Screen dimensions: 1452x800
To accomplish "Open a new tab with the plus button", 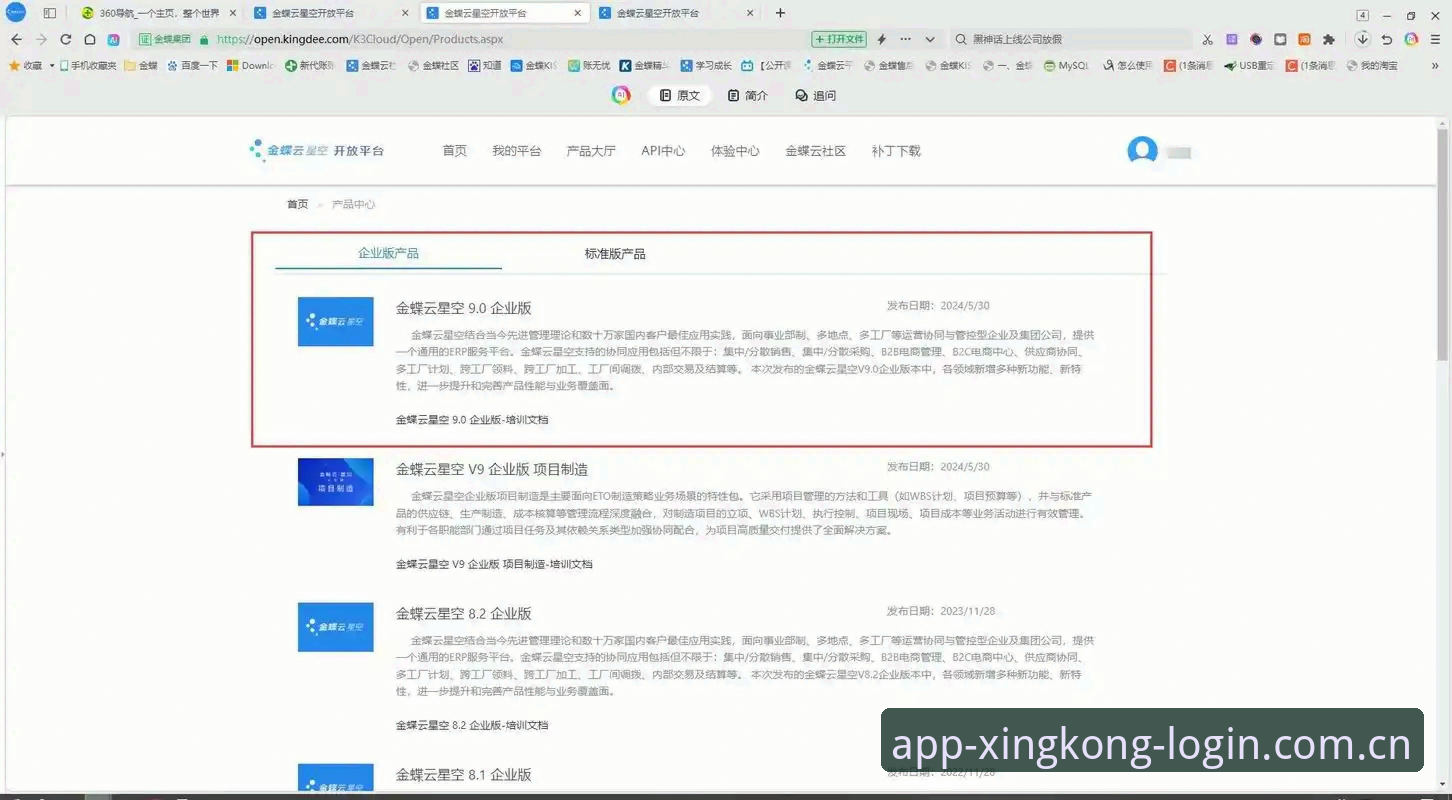I will [x=780, y=13].
